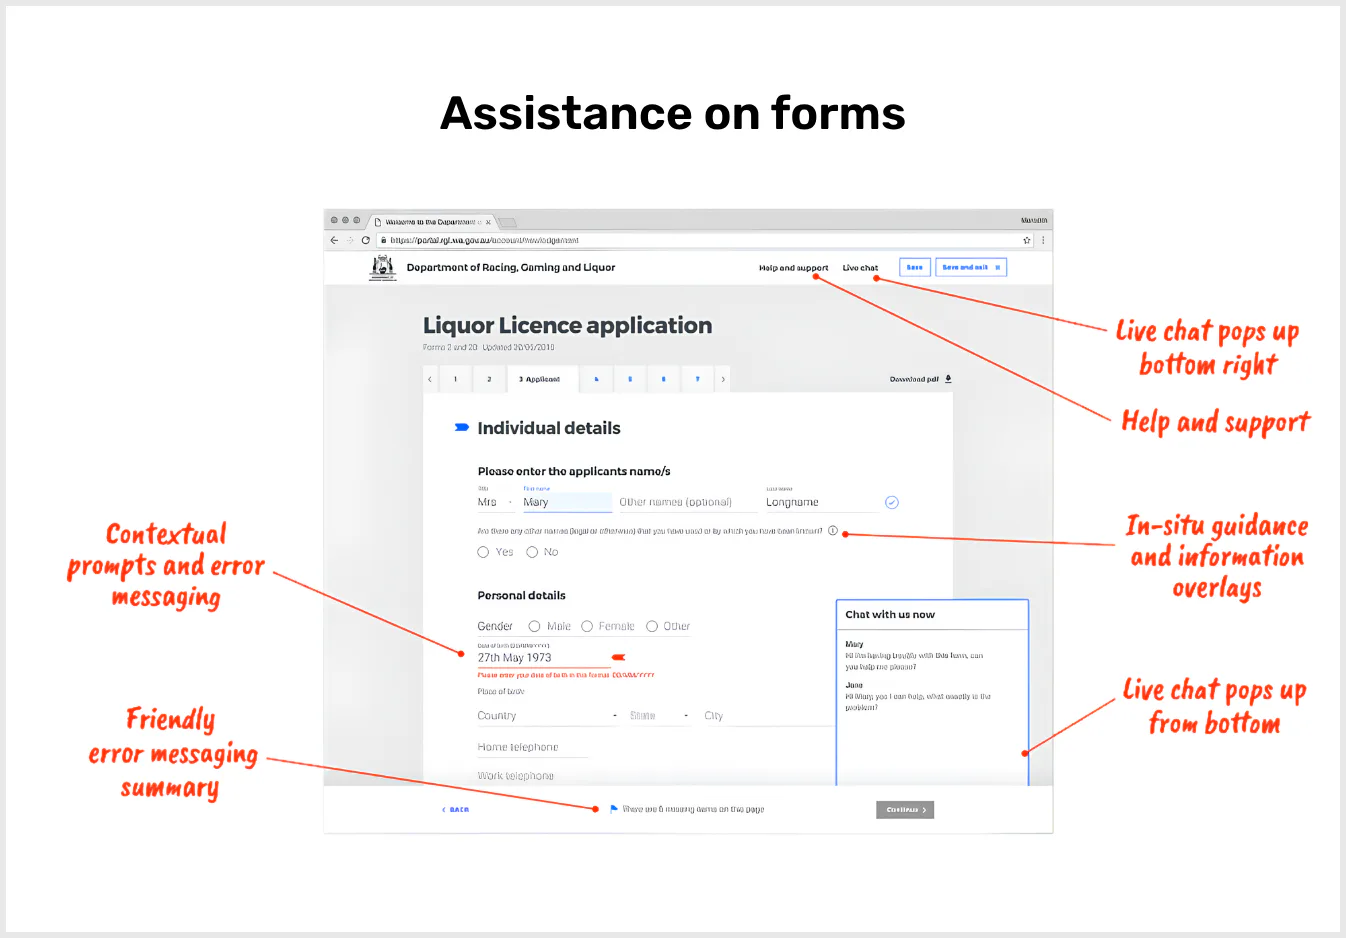
Task: Click the Home telephone field
Action: pos(532,747)
